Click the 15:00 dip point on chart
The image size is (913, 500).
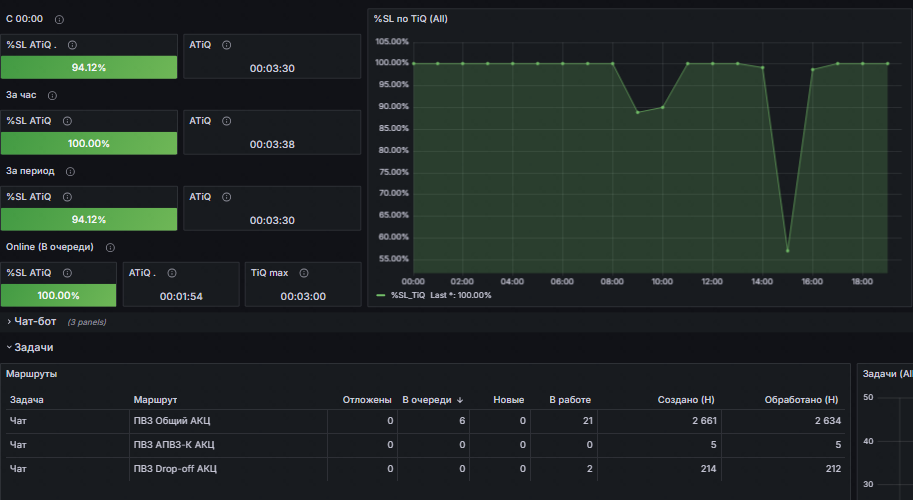[787, 251]
